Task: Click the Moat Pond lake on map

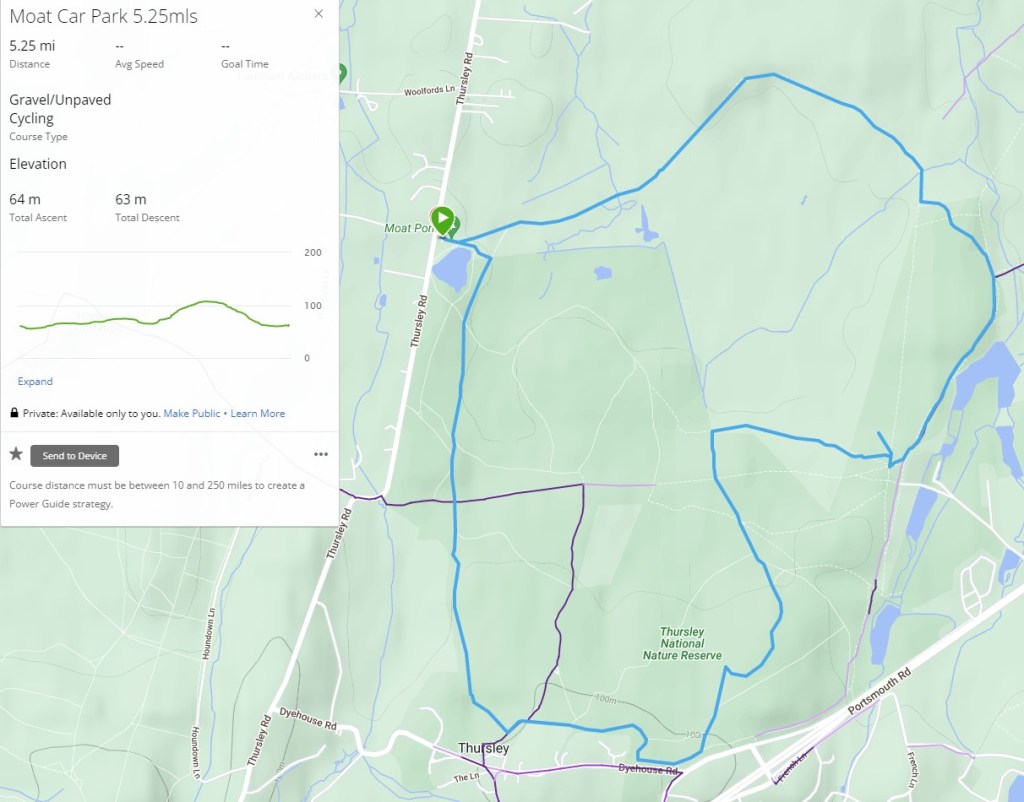Action: click(x=452, y=270)
